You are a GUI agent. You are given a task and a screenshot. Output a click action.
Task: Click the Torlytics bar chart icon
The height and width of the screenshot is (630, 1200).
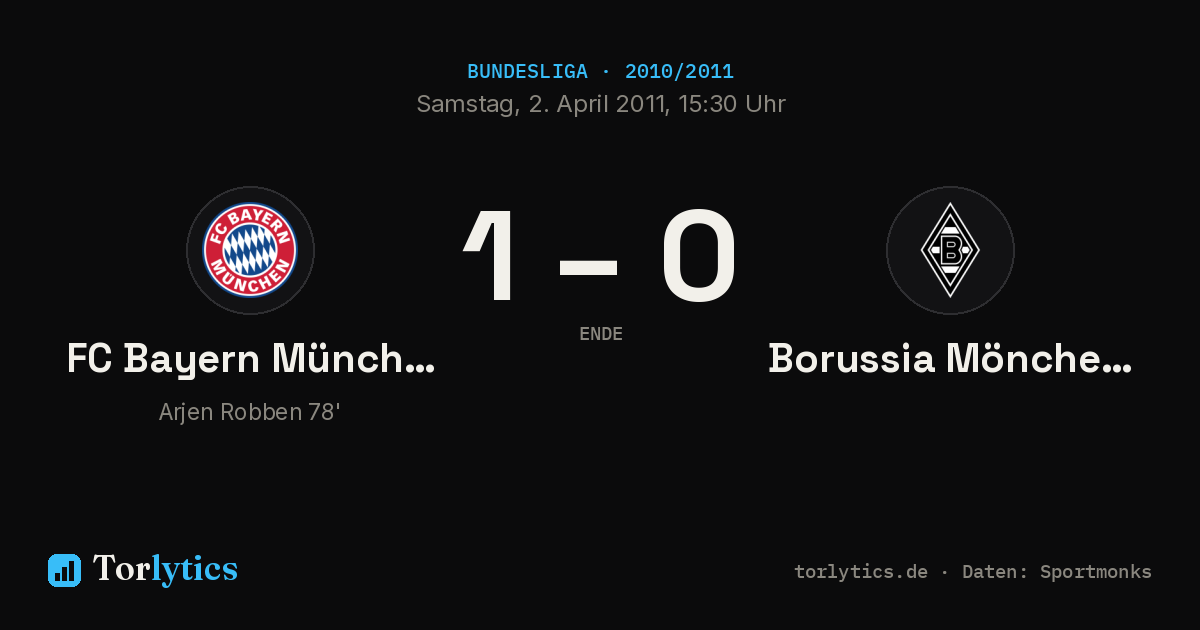coord(64,570)
